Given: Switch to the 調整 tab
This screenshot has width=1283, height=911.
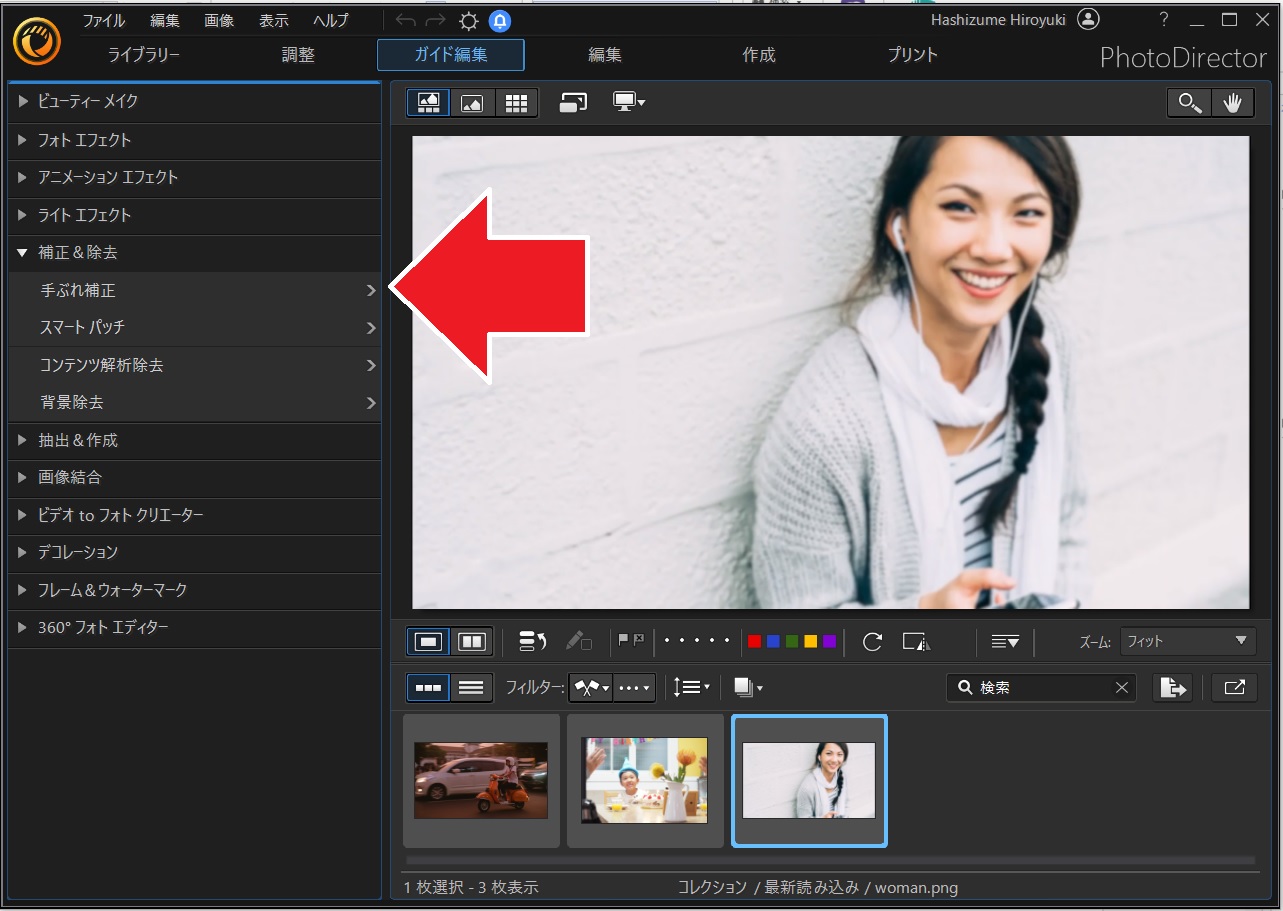Looking at the screenshot, I should 298,55.
